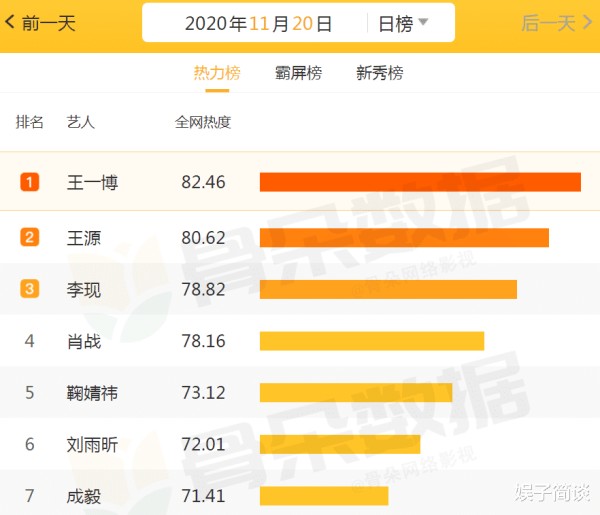The width and height of the screenshot is (600, 515).
Task: Click the heat value 72.01
Action: point(203,444)
